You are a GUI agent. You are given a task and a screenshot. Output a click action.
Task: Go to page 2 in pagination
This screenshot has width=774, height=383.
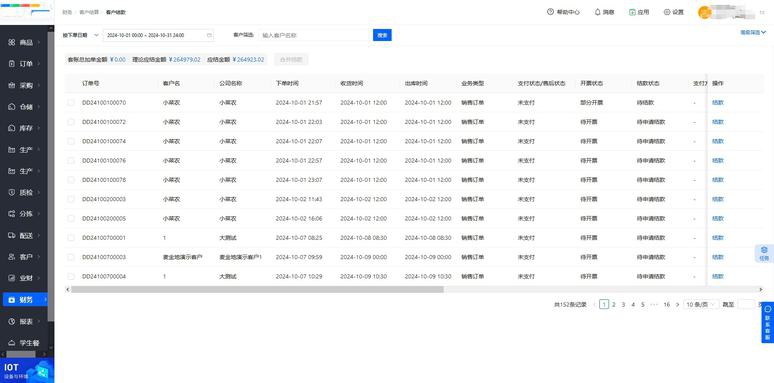pos(614,305)
